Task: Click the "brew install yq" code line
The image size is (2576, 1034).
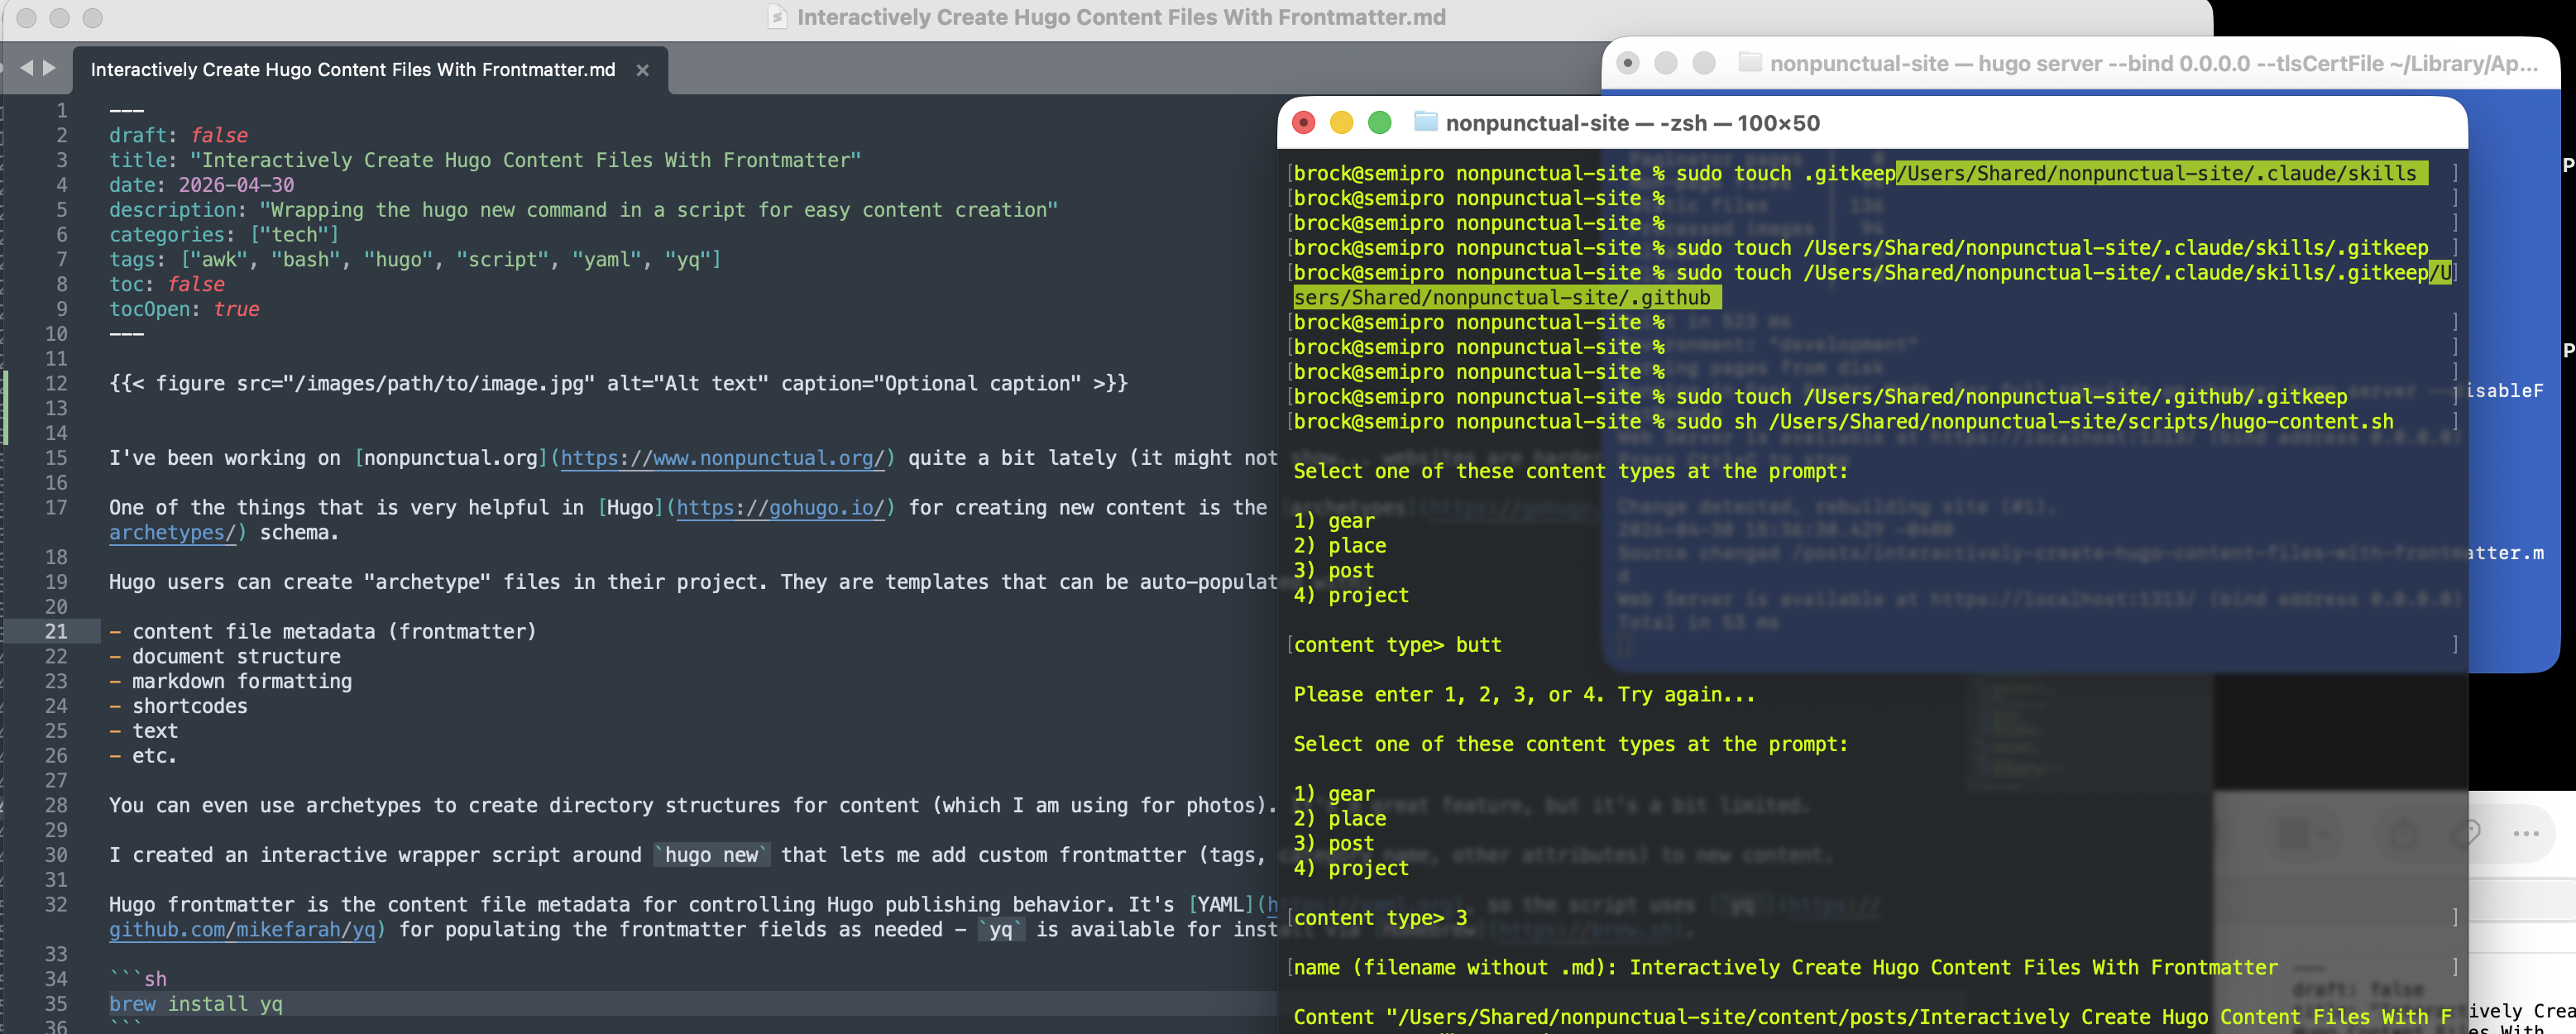Action: pos(196,1005)
